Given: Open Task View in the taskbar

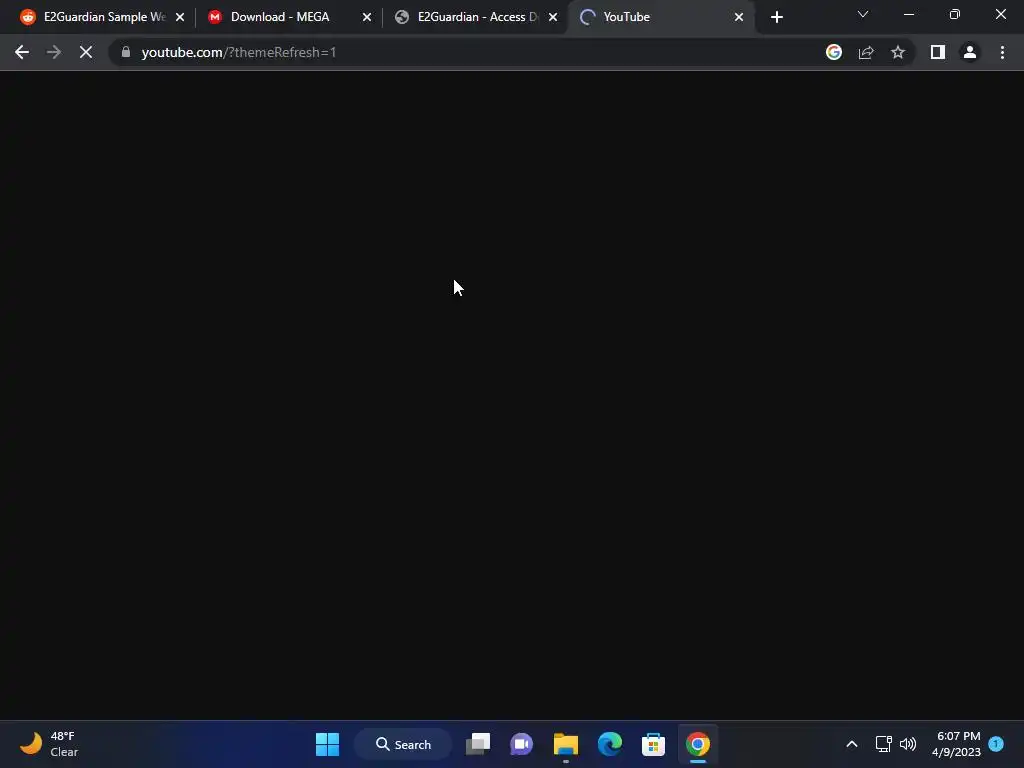Looking at the screenshot, I should (478, 744).
